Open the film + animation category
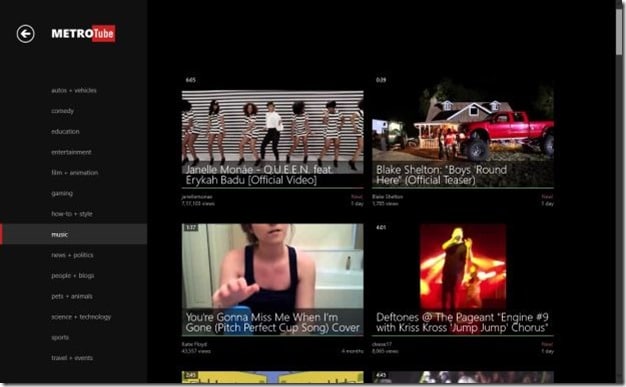 point(75,173)
